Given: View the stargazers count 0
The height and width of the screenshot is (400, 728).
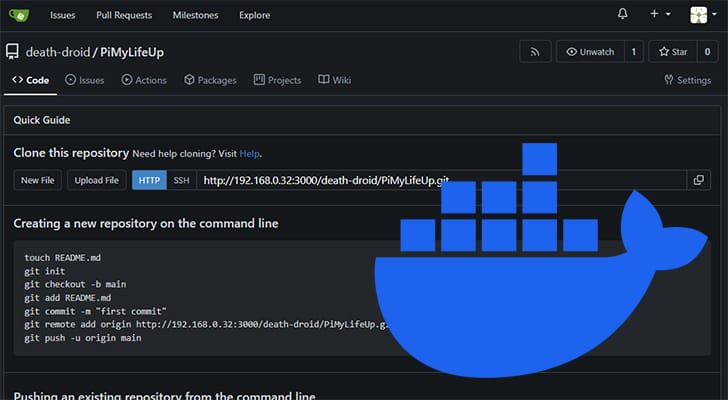Looking at the screenshot, I should 707,52.
